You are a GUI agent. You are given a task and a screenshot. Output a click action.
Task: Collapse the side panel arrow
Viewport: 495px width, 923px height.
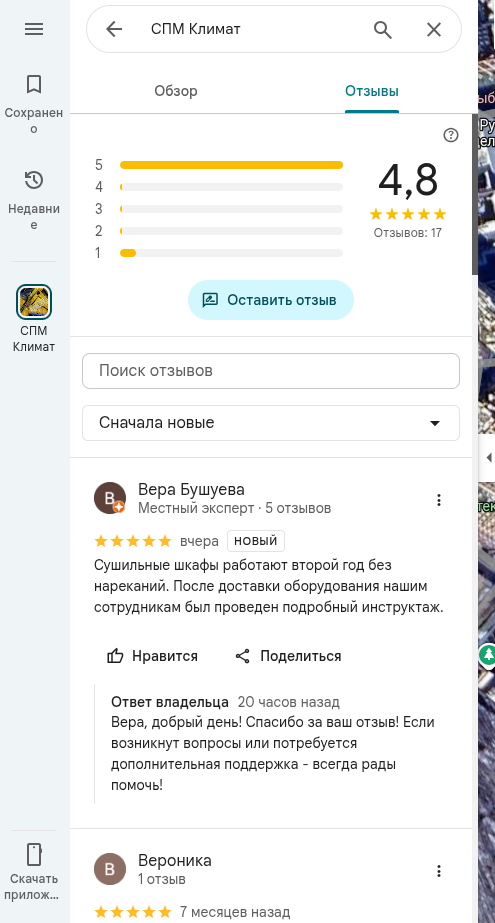tap(488, 457)
